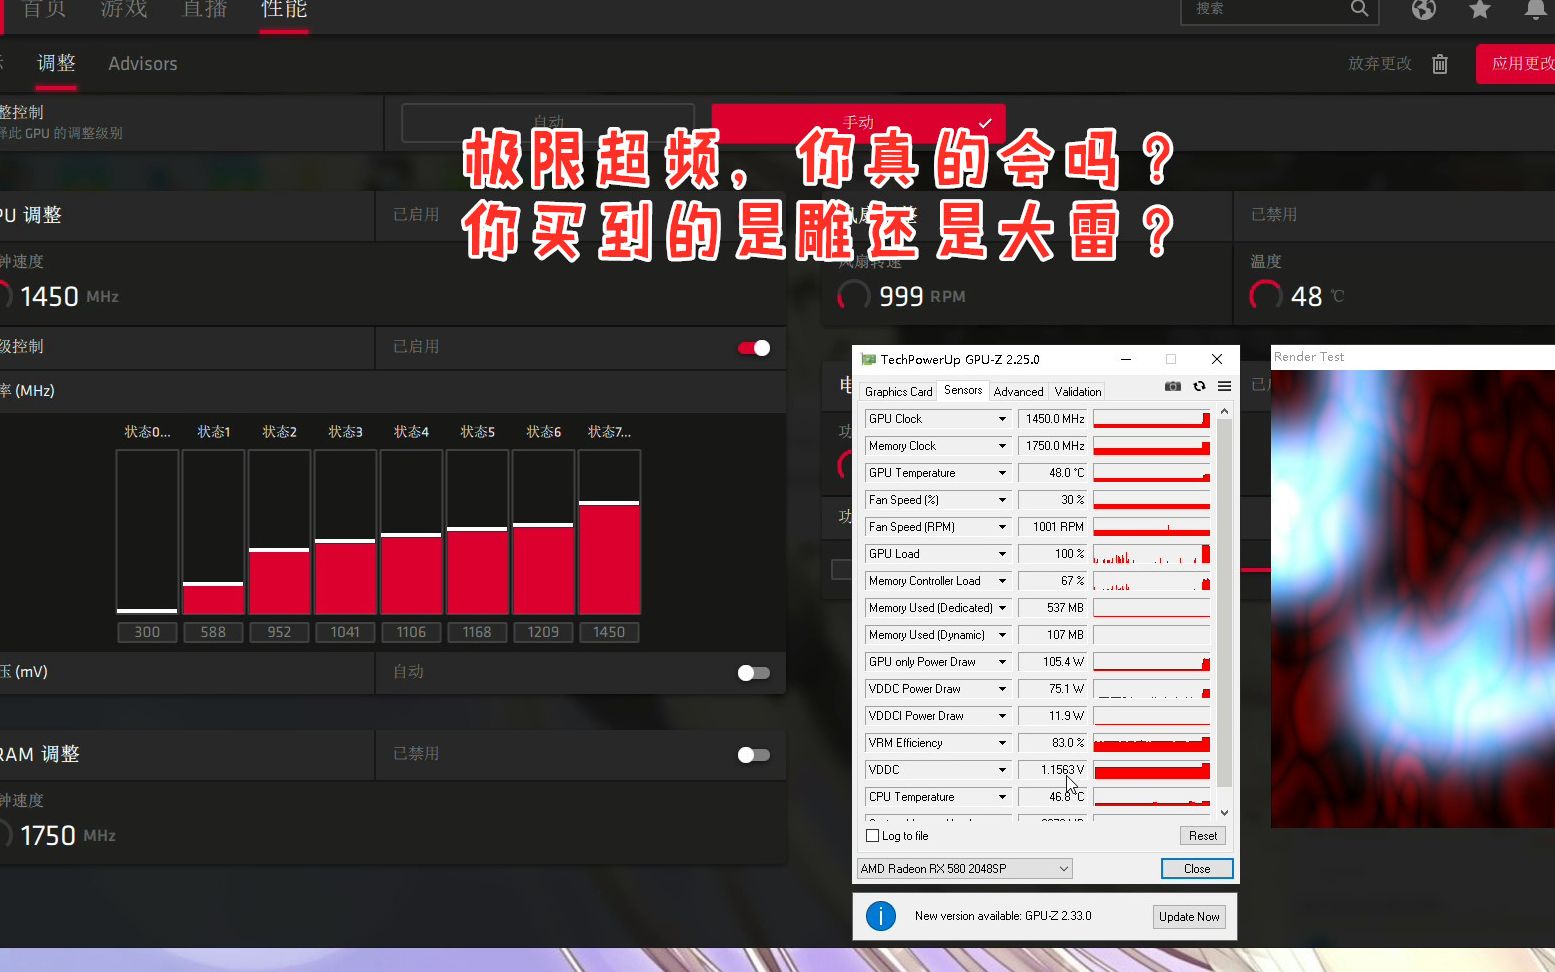The image size is (1555, 972).
Task: Toggle the frequency control switch
Action: pos(754,348)
